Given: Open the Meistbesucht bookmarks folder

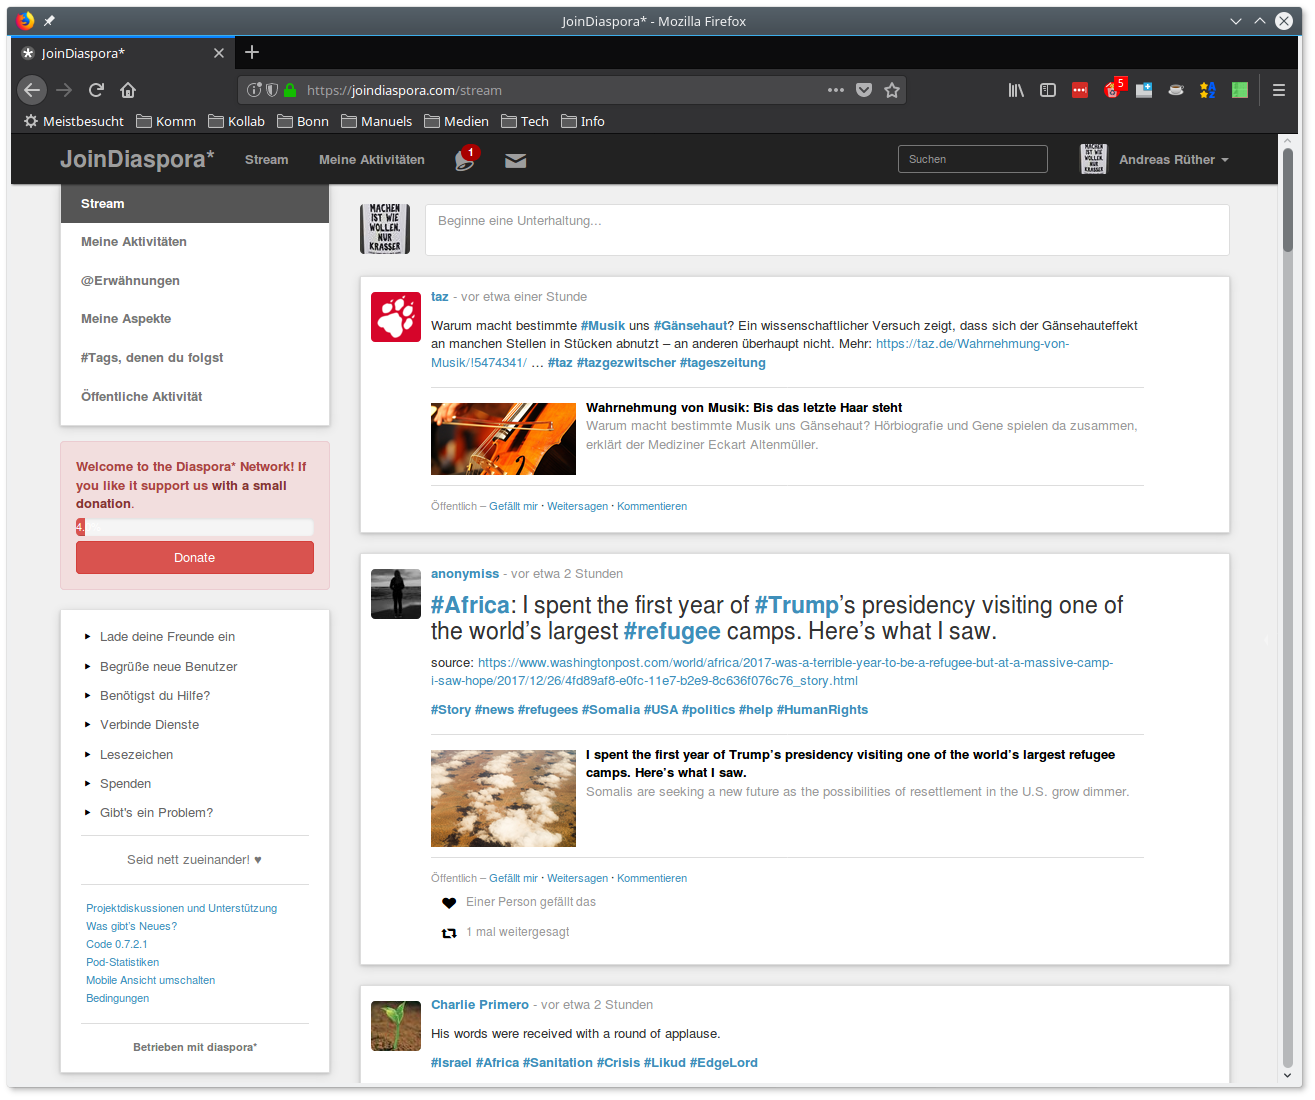Looking at the screenshot, I should click(74, 121).
